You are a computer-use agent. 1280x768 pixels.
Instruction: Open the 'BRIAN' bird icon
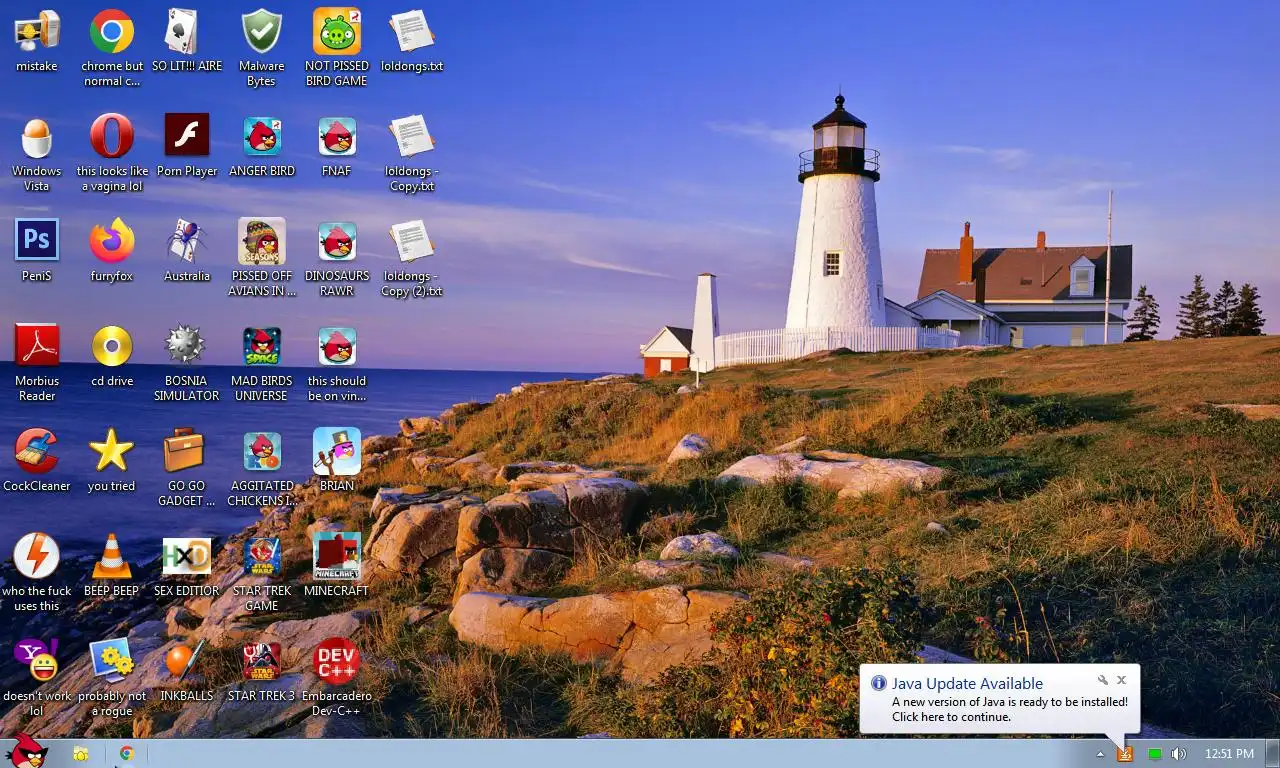coord(337,452)
